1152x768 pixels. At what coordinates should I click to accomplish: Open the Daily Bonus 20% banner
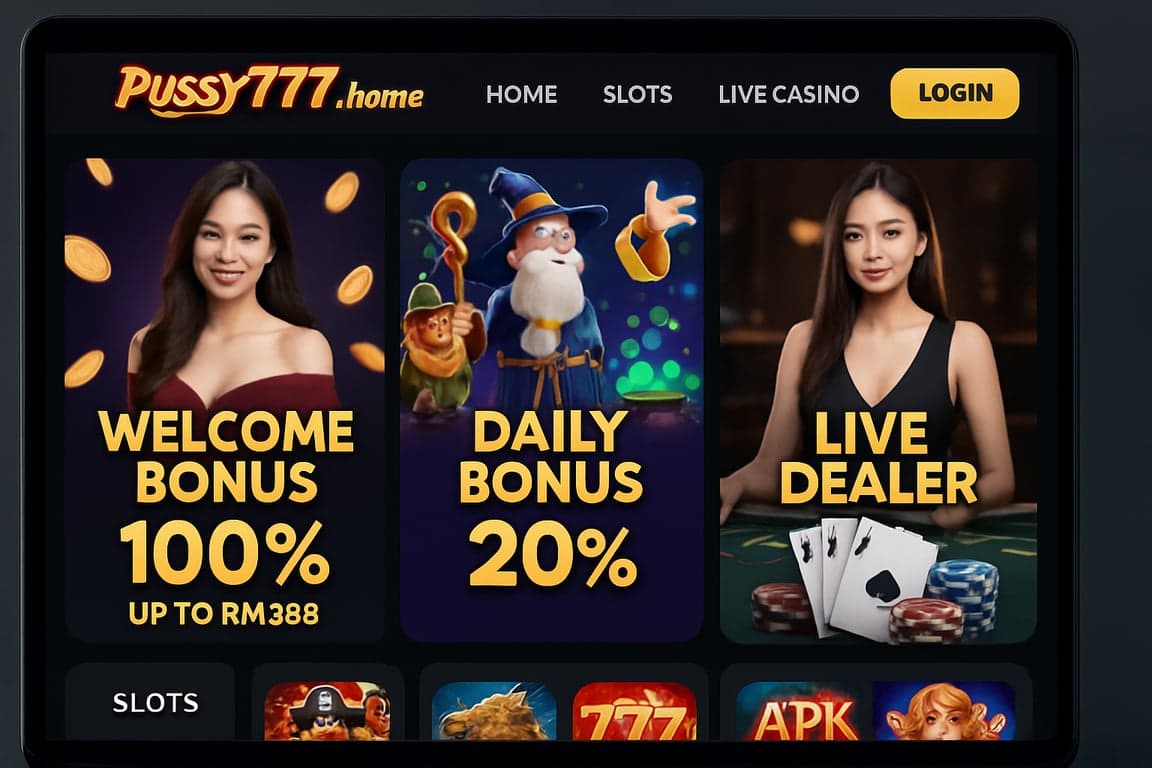552,401
